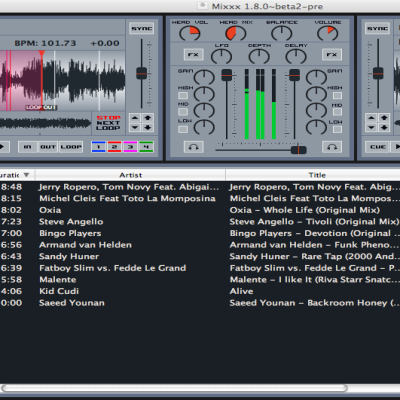The image size is (400, 400).
Task: Click the LOOP OUT marker on the left waveform
Action: click(41, 107)
